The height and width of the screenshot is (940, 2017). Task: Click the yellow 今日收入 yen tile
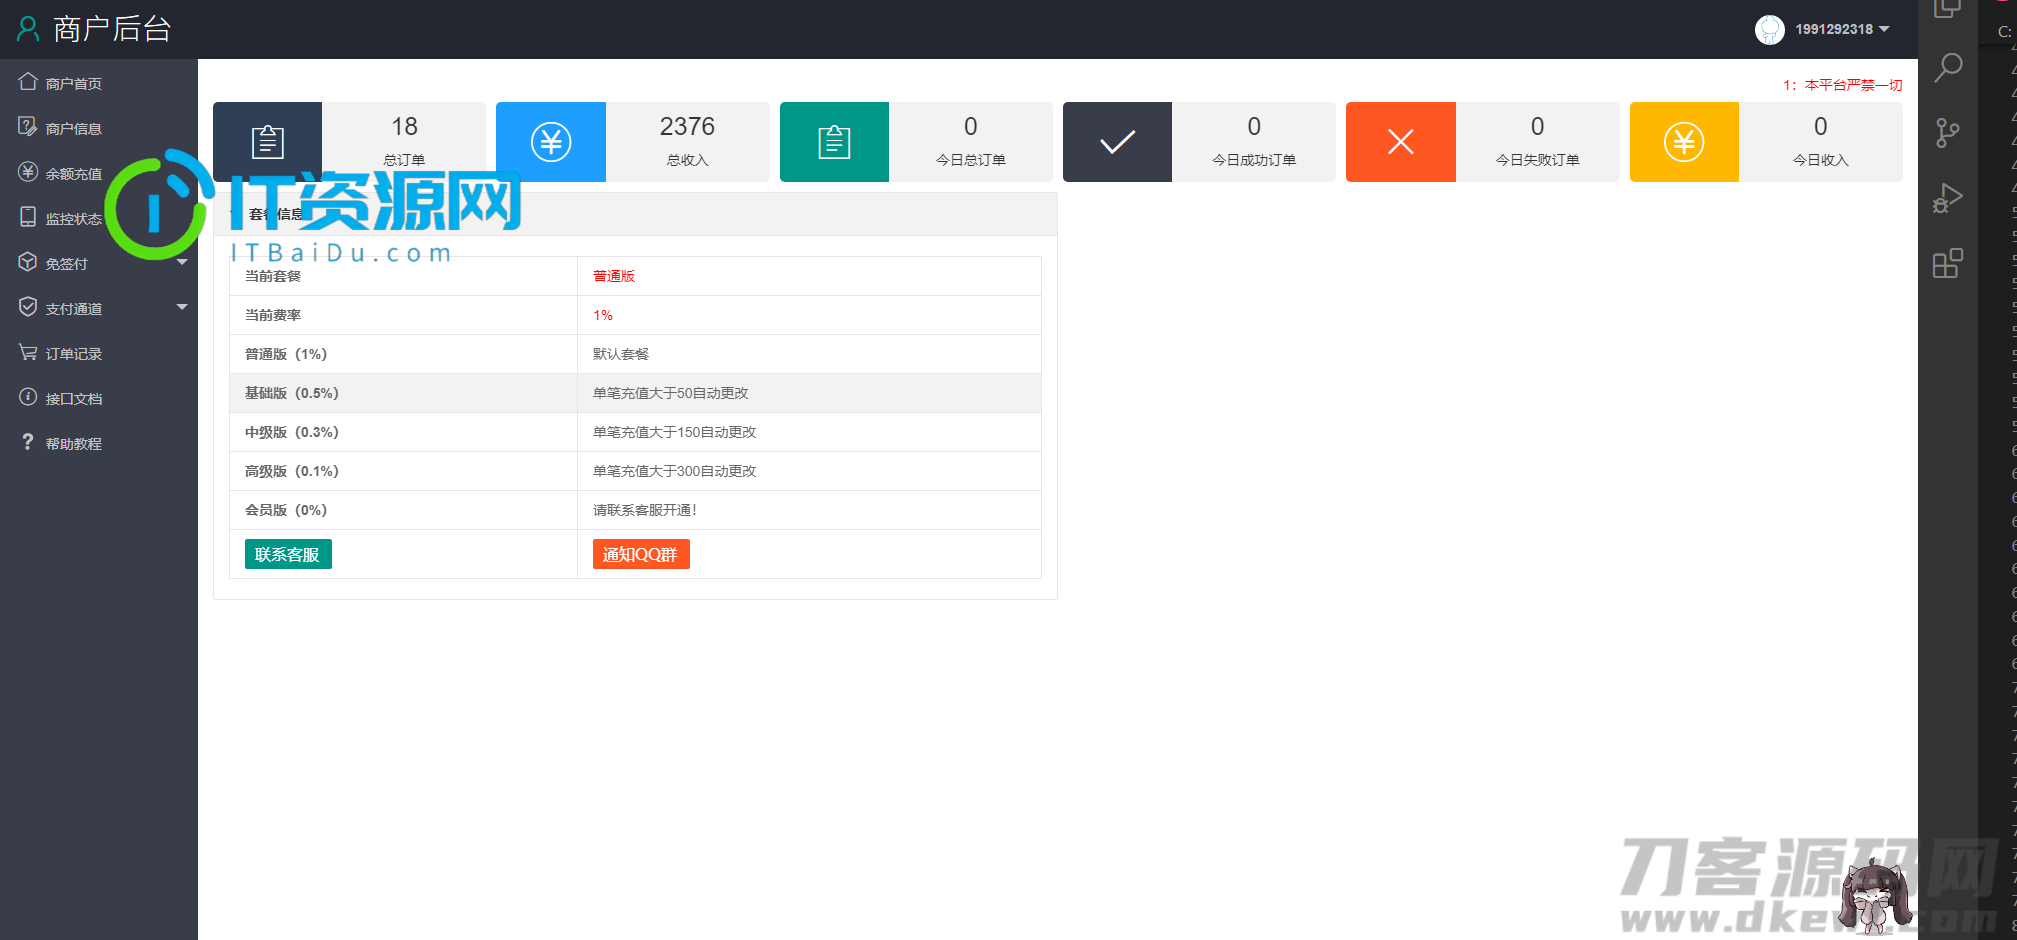(x=1684, y=142)
